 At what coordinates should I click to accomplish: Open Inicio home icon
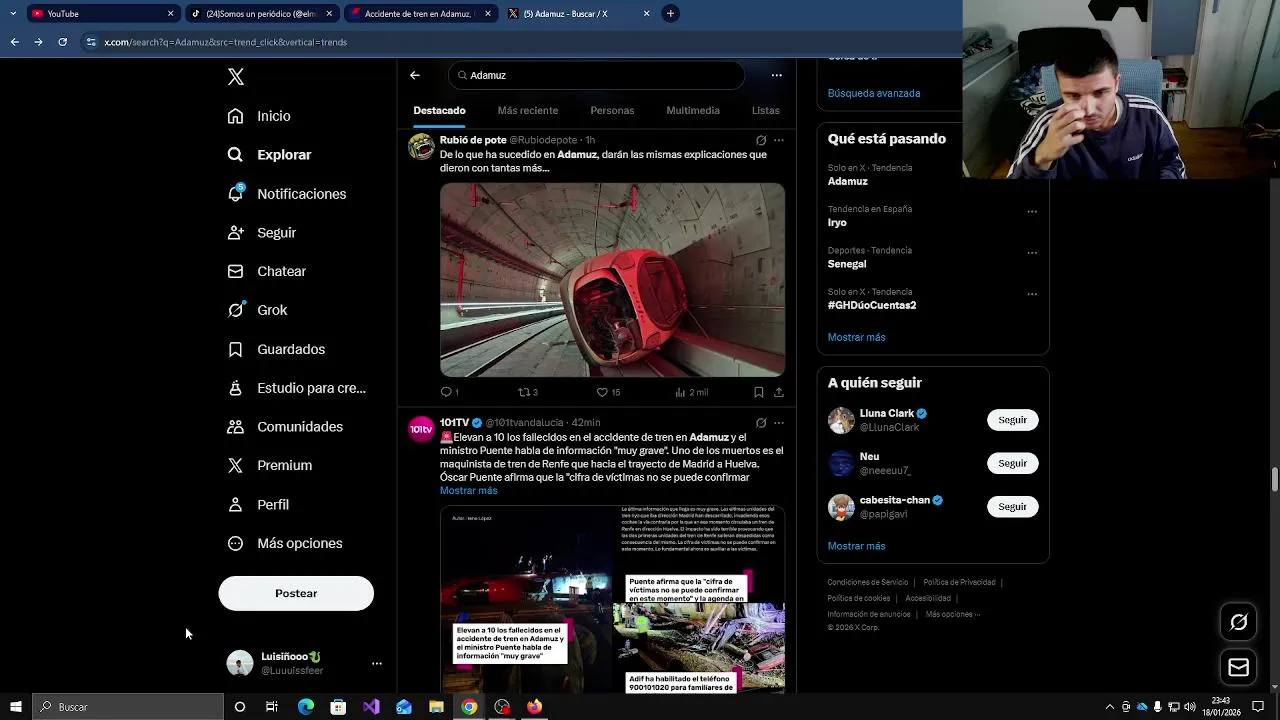coord(235,116)
